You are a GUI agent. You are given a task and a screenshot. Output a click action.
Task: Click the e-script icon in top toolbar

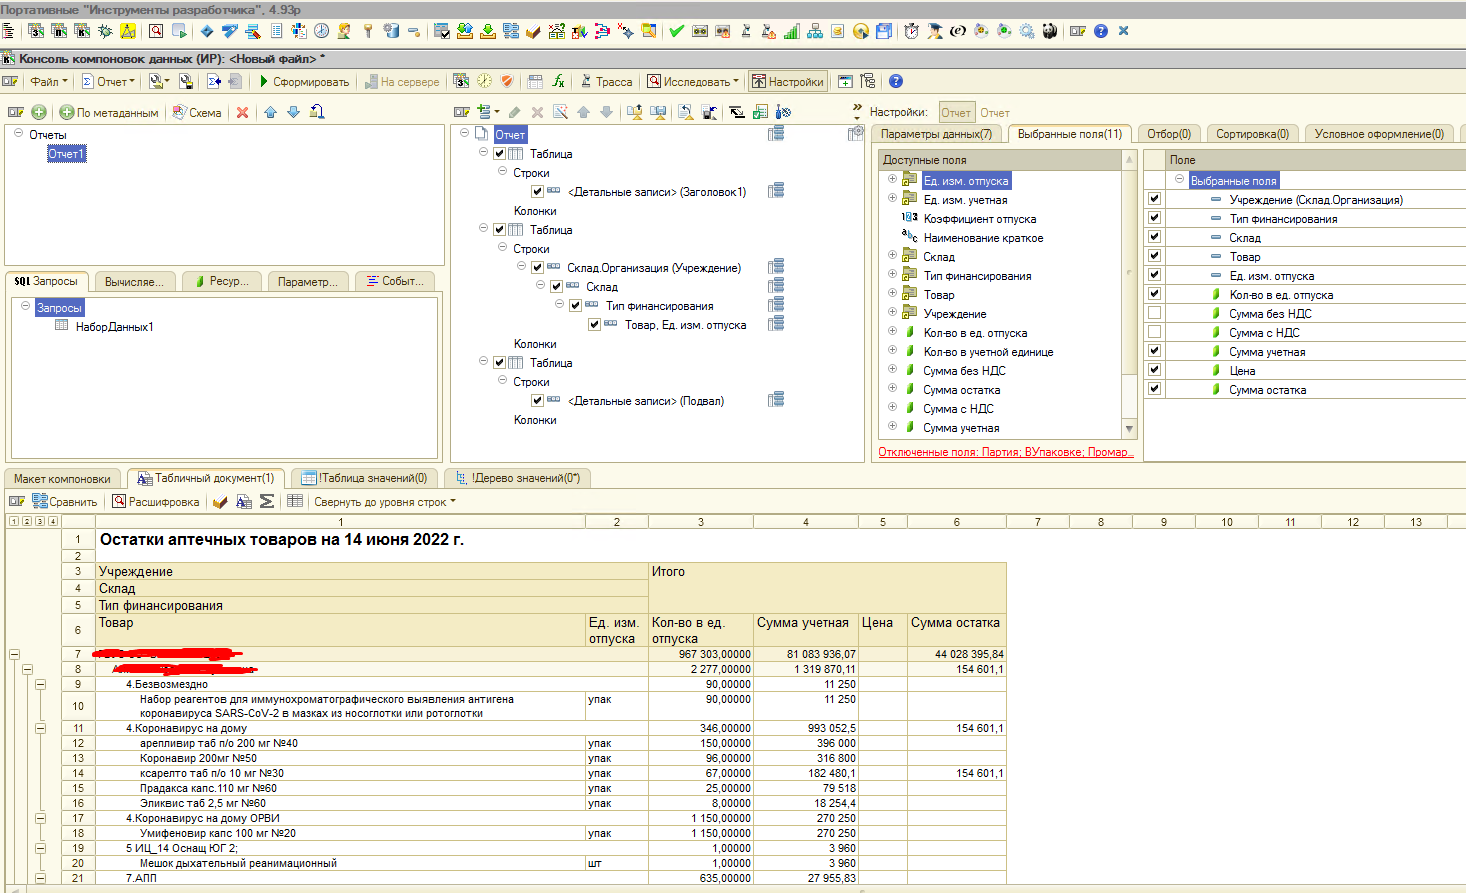pos(958,31)
